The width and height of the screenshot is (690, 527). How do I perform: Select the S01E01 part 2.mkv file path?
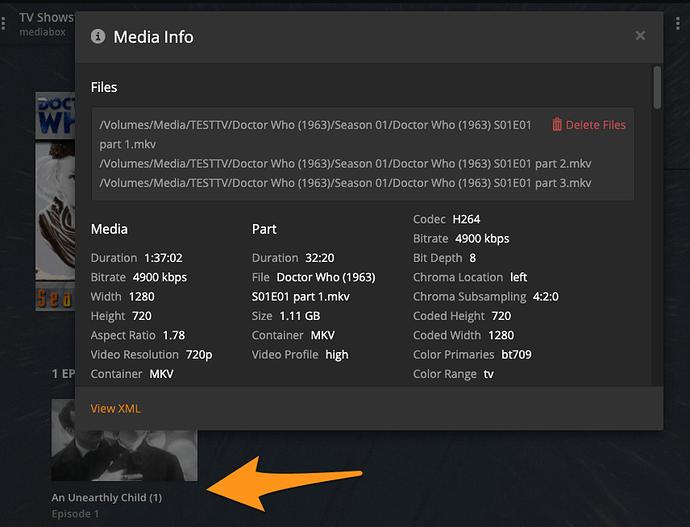tap(345, 163)
